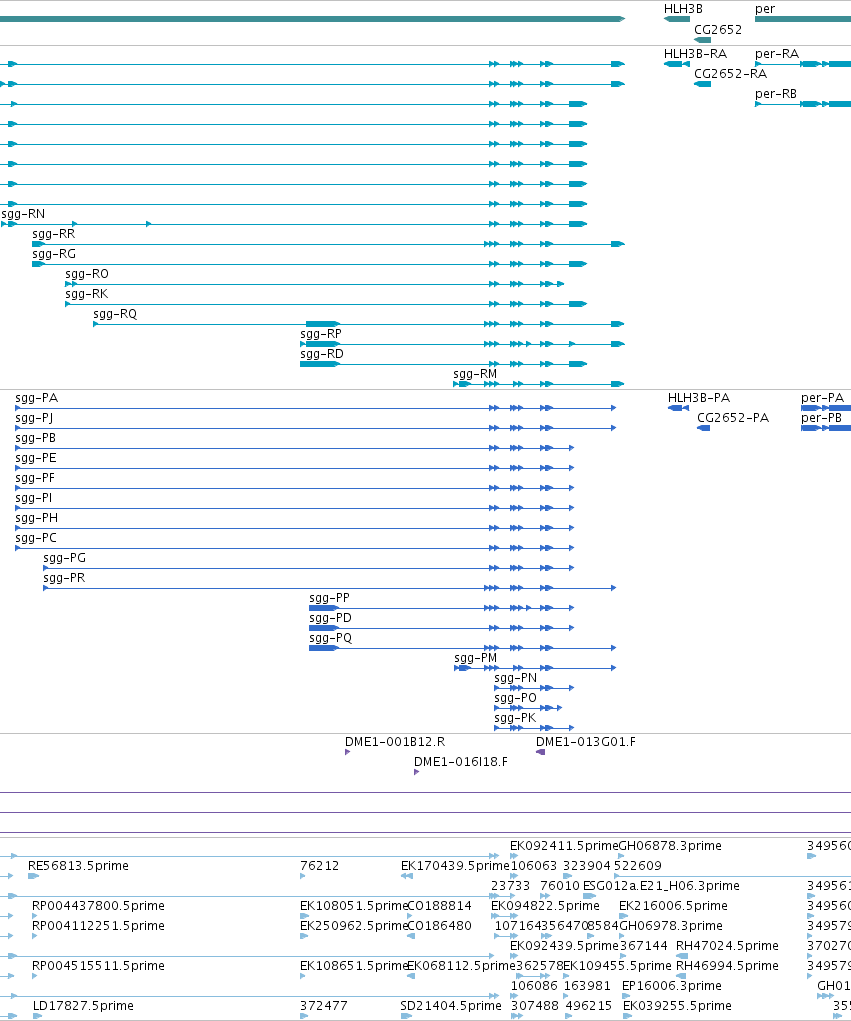Click the RP004515511.5prime EST label
Viewport: 851px width, 1021px height.
coord(98,966)
